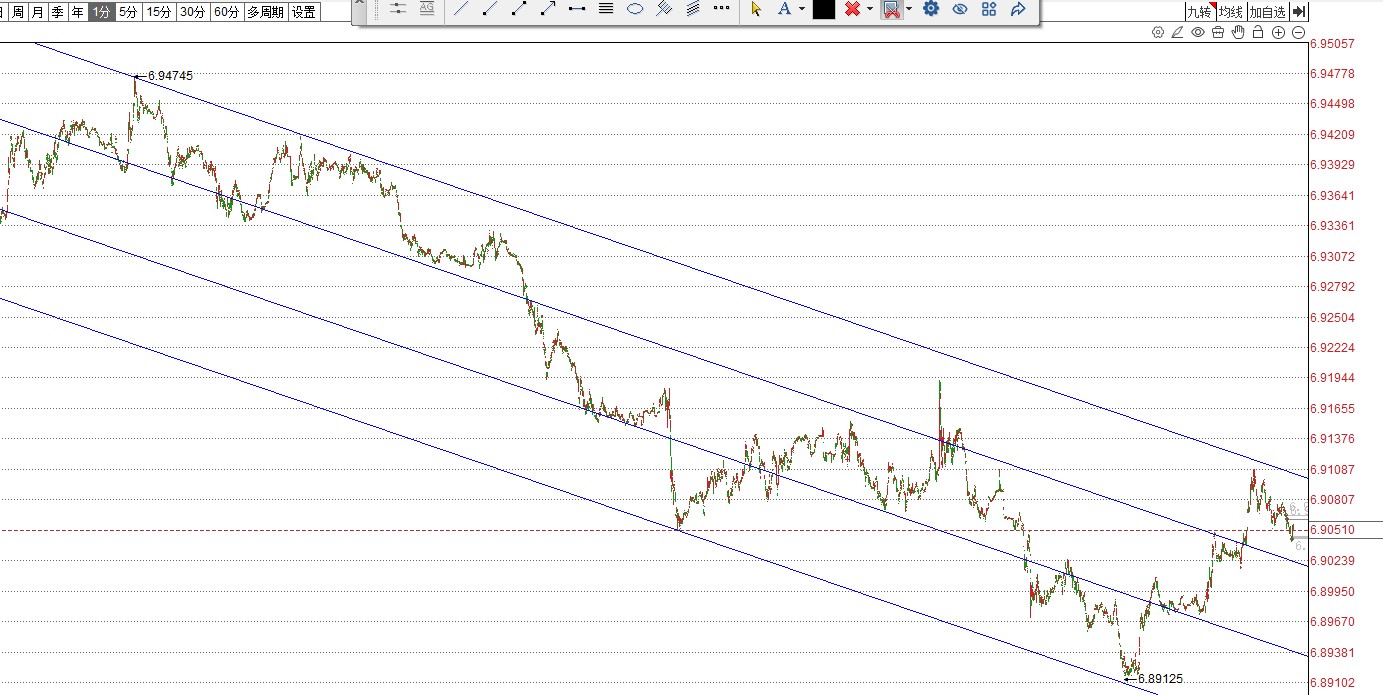The image size is (1383, 695).
Task: Select the yellow arrow pointer tool
Action: click(x=756, y=9)
